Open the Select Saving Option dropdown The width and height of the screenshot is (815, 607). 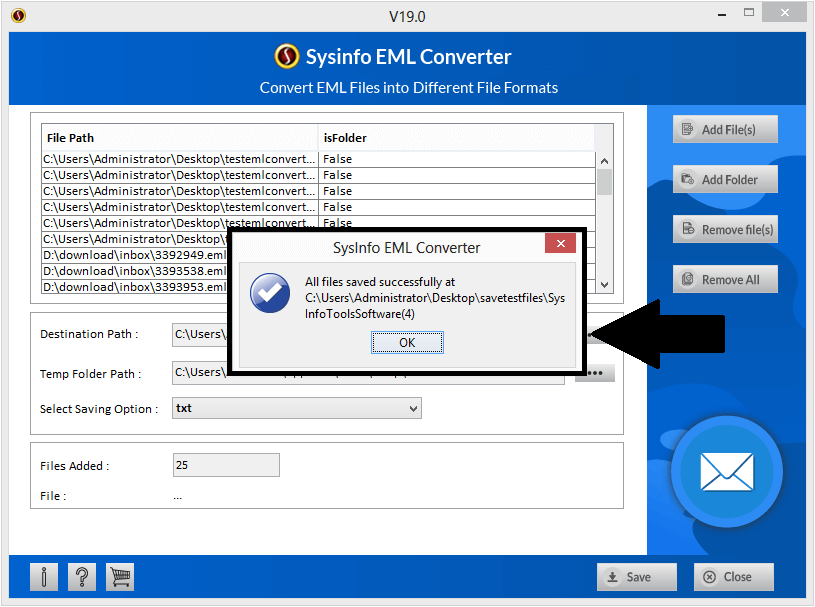click(x=297, y=408)
